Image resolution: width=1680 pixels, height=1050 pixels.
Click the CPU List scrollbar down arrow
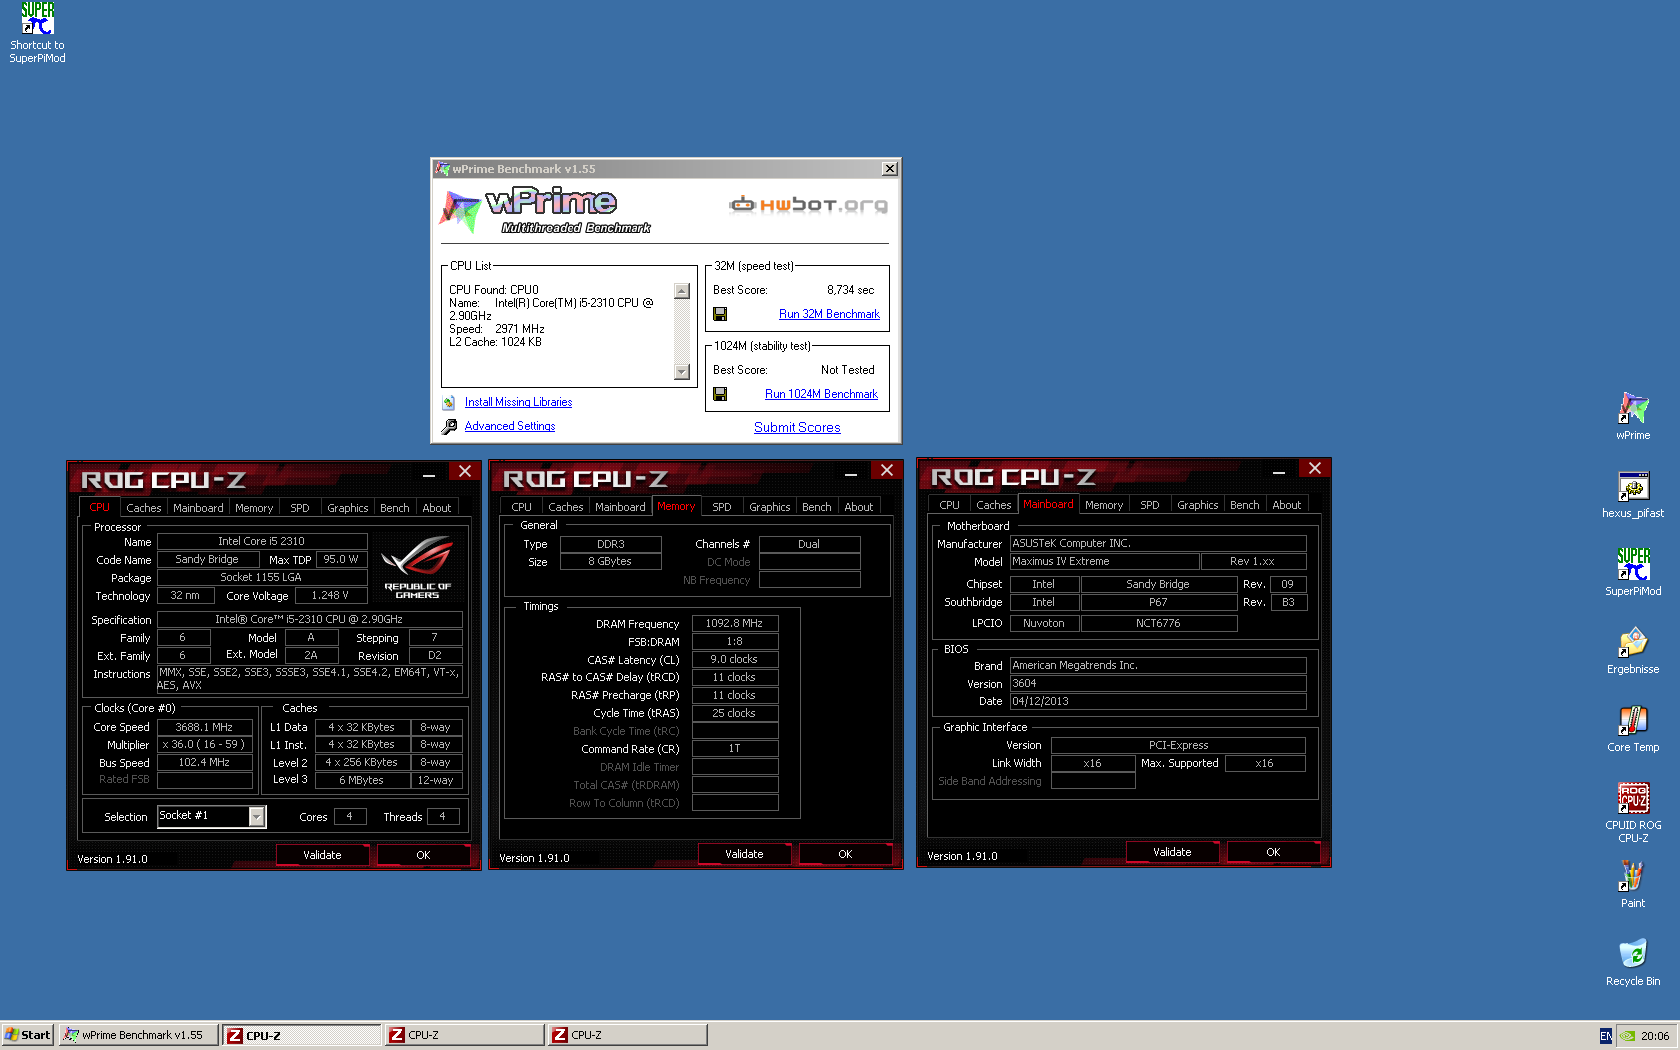(682, 372)
